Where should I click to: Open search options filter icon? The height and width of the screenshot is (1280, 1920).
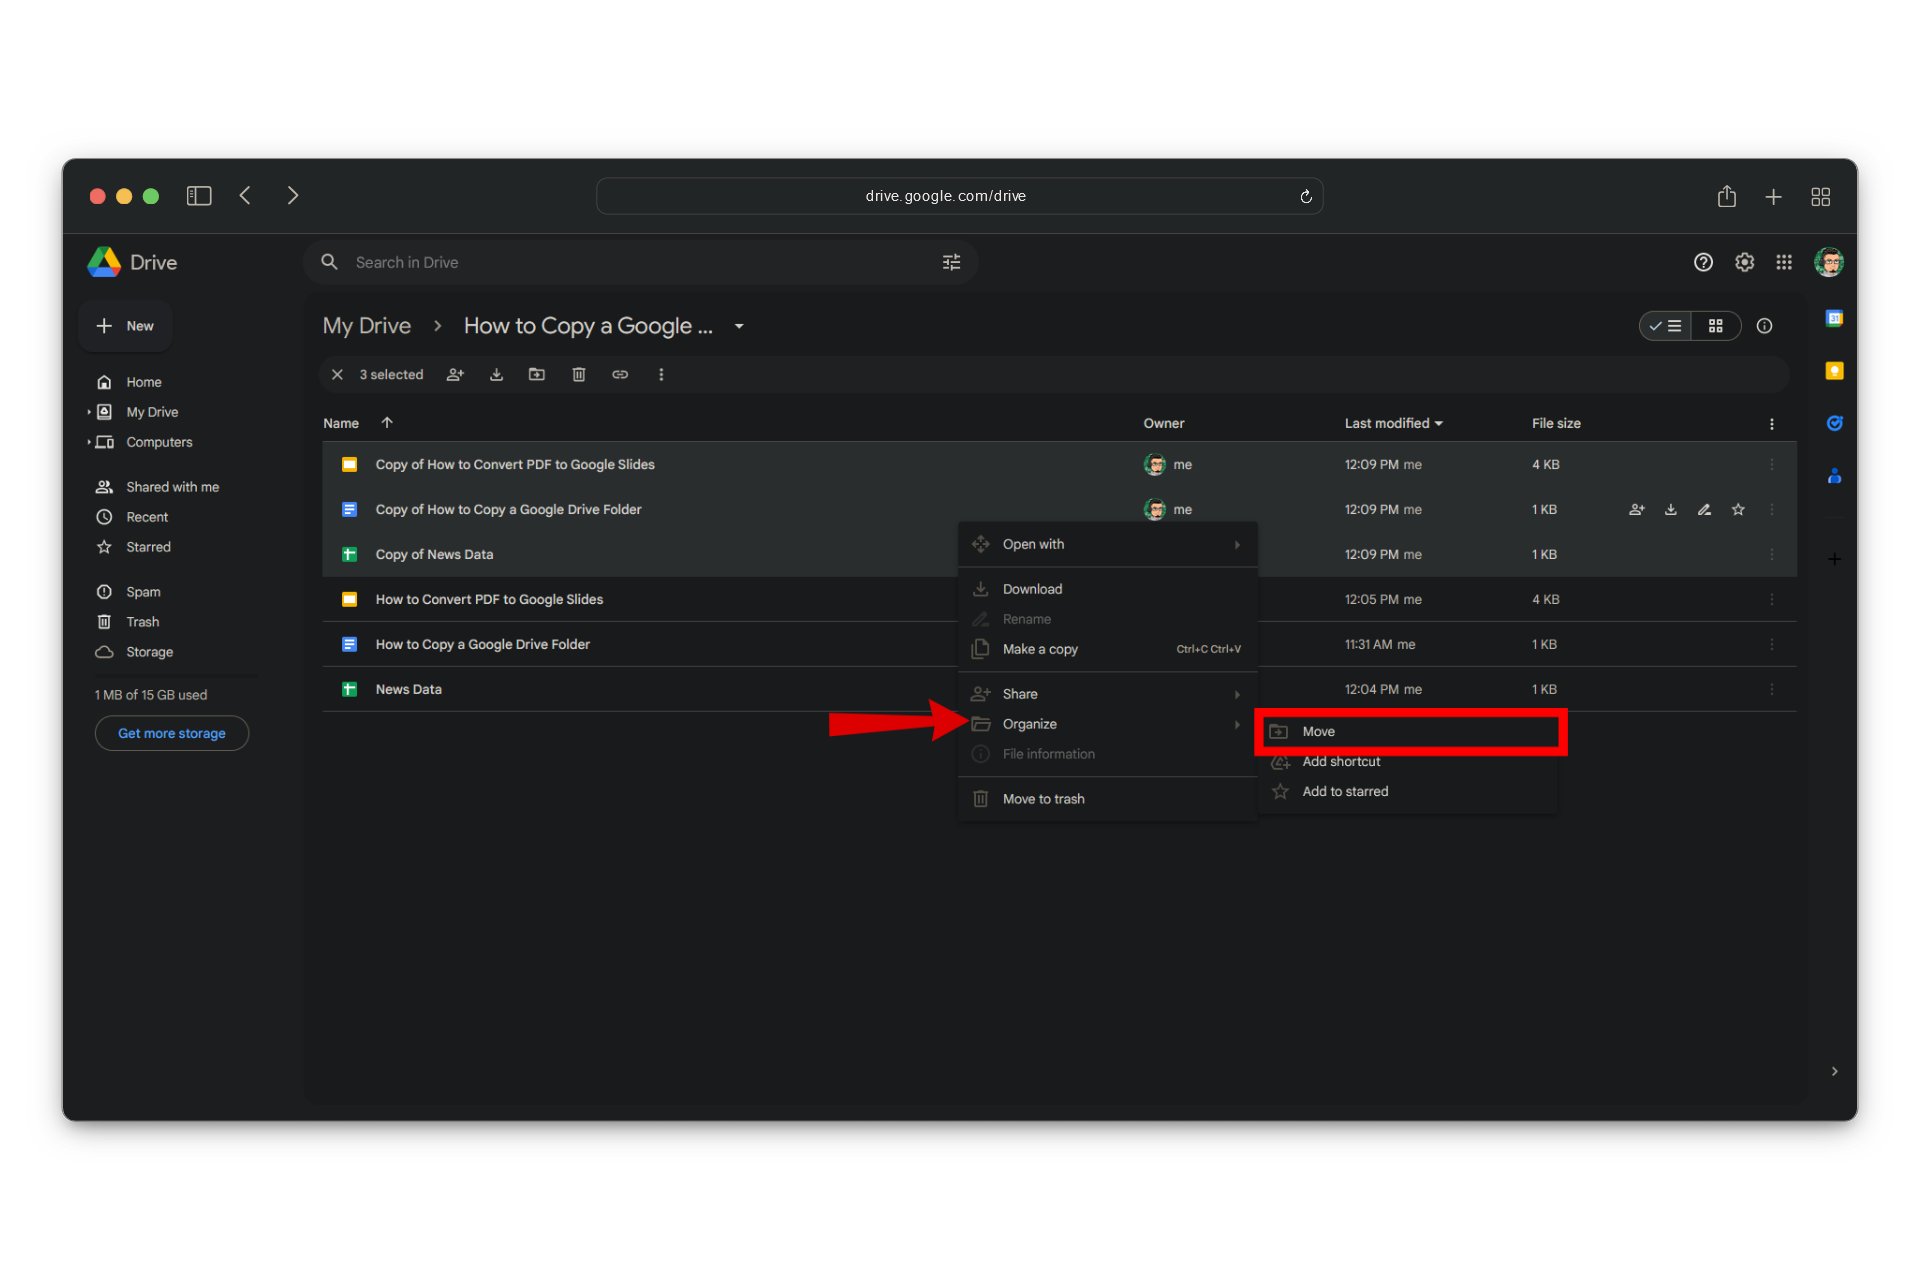point(951,262)
